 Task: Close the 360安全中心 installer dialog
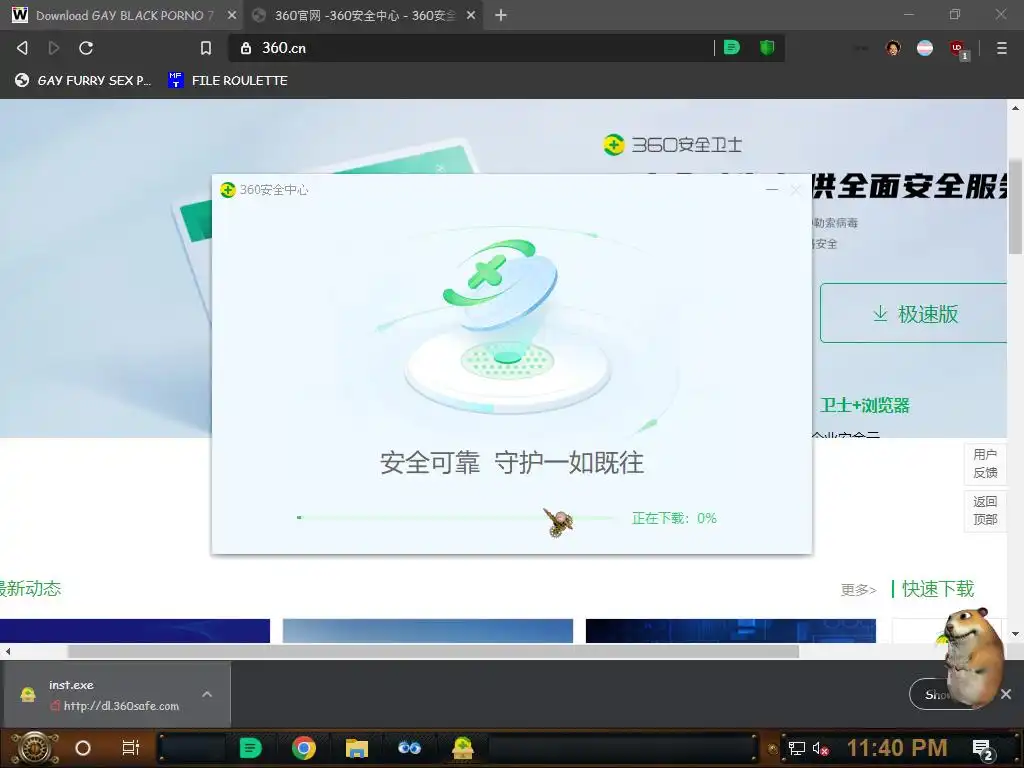tap(795, 190)
